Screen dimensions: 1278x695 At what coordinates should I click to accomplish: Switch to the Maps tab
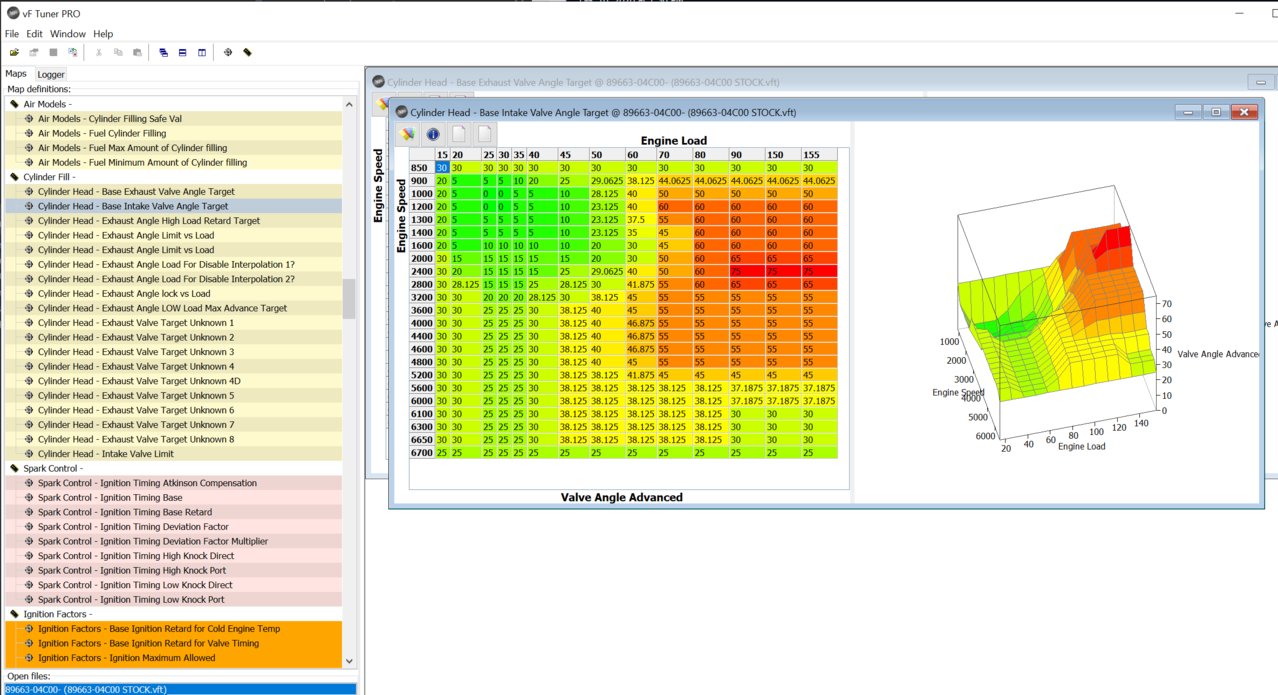click(x=16, y=73)
